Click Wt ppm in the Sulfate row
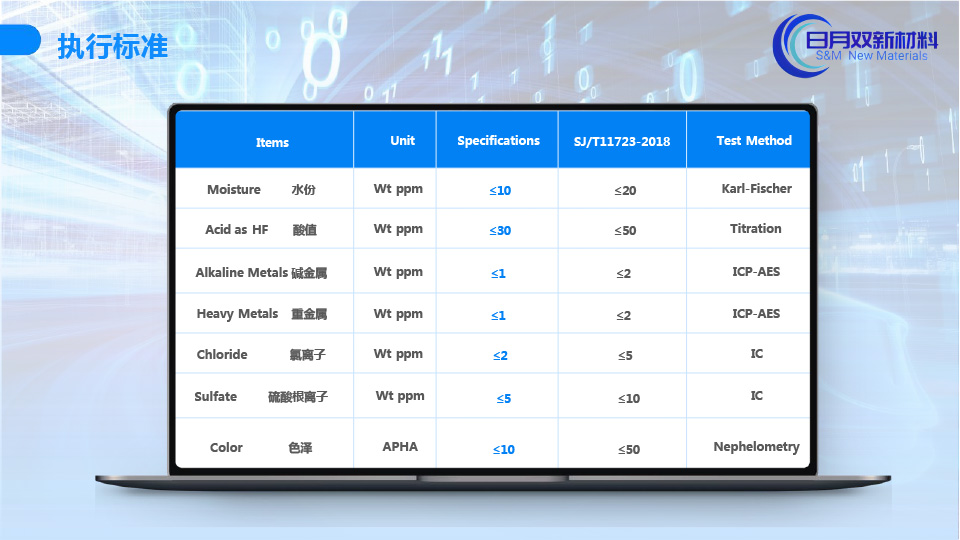Screen dimensions: 960x540 400,396
